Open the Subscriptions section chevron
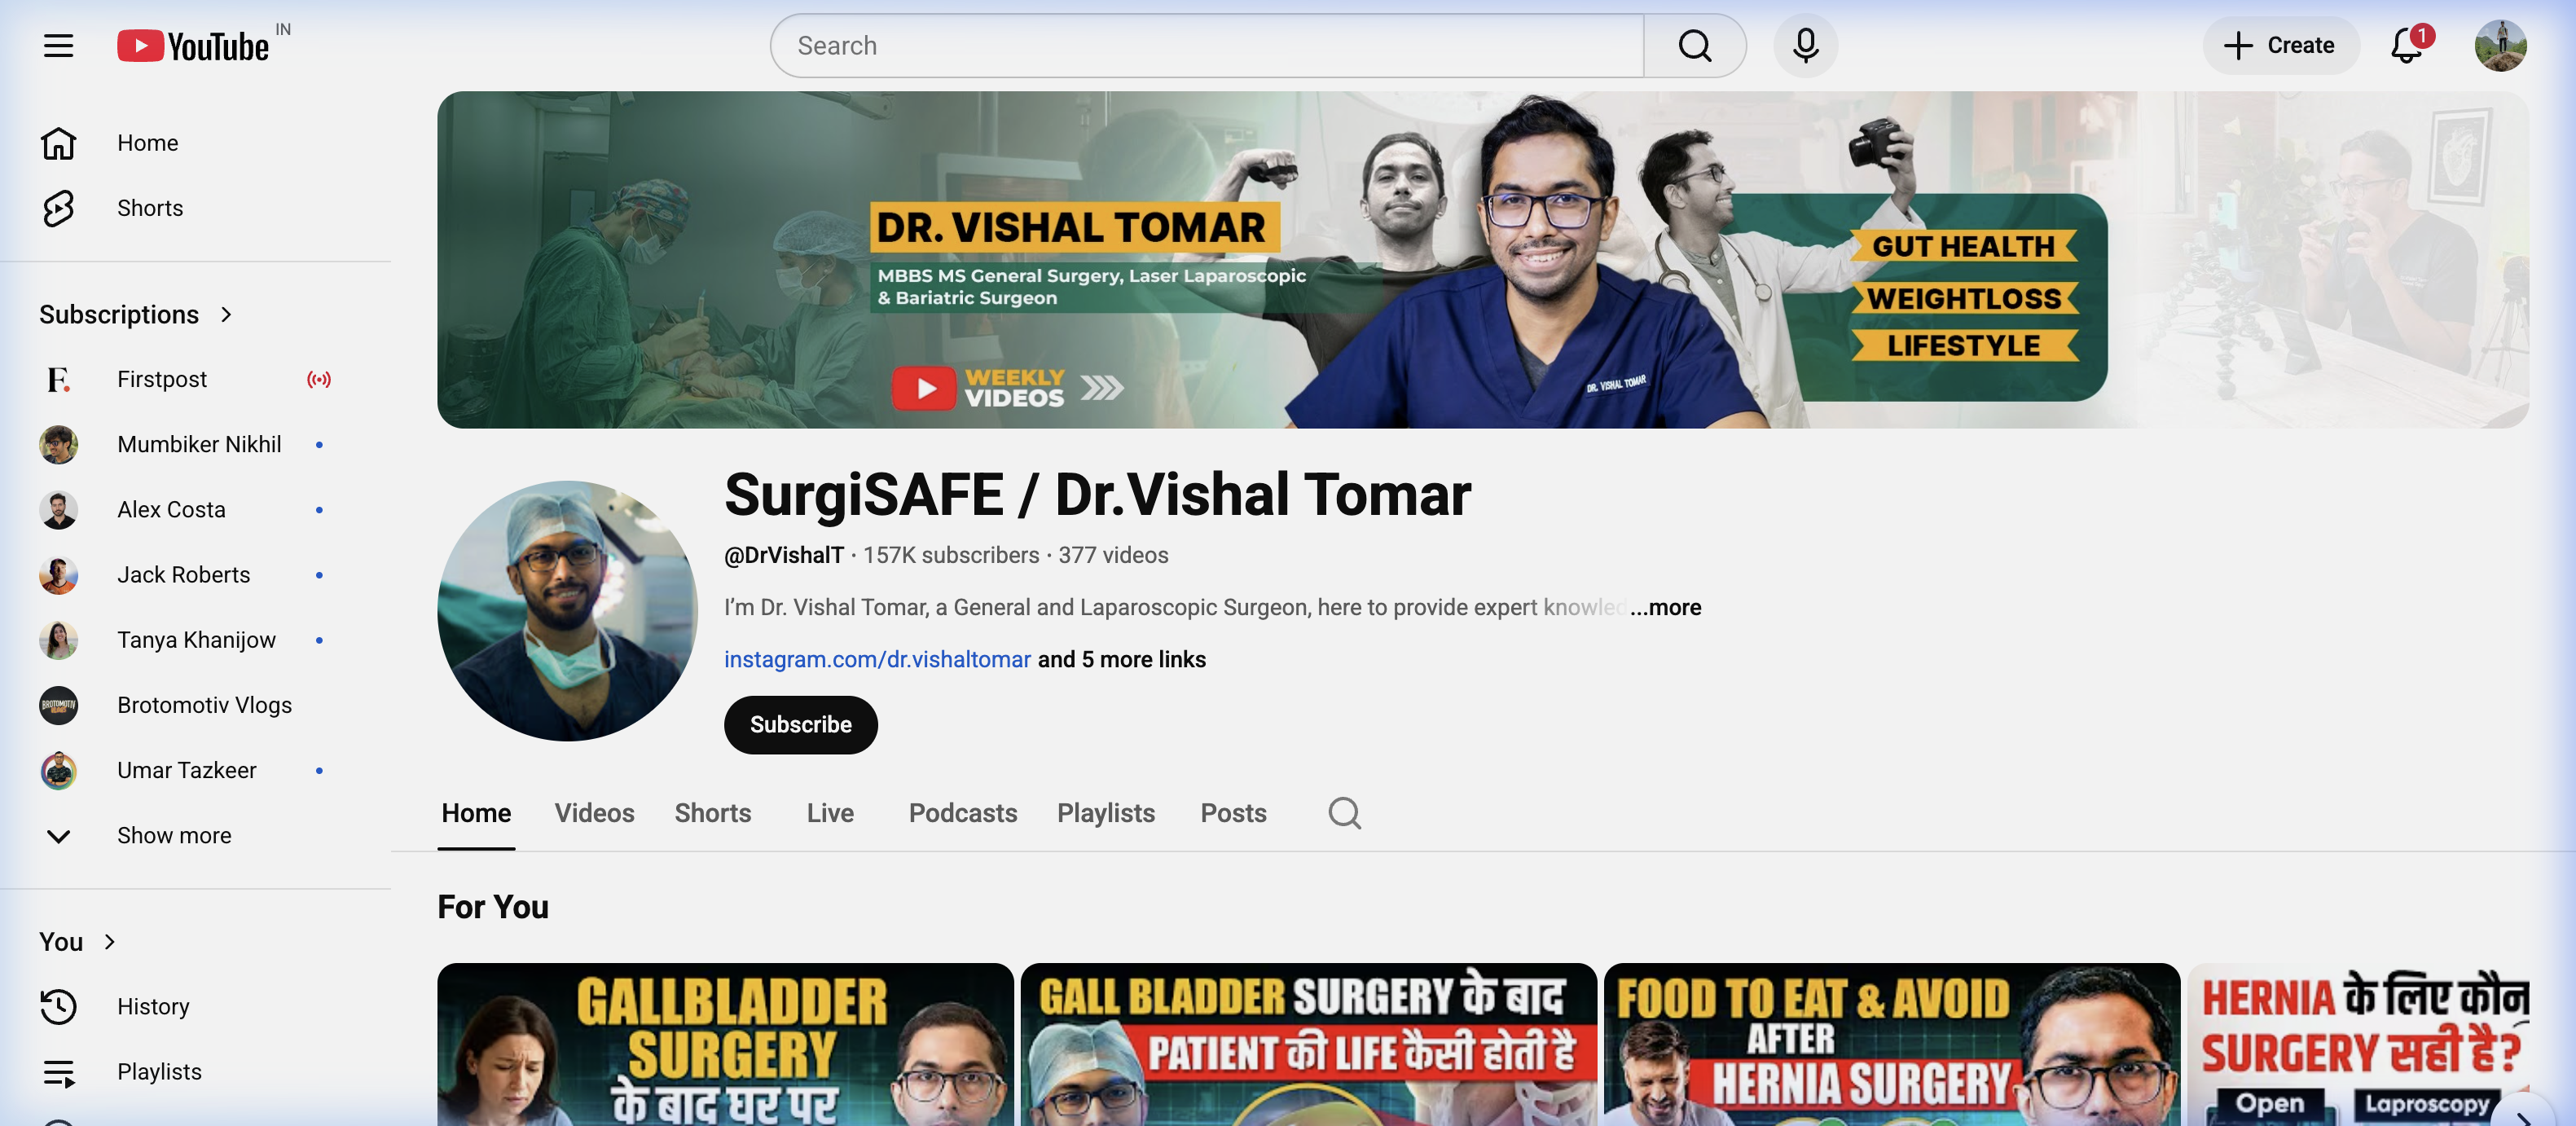 (x=225, y=314)
